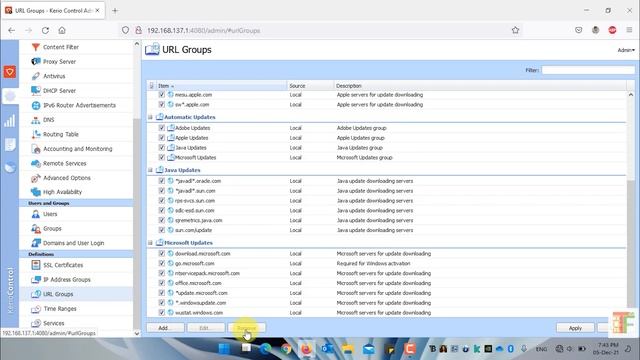Select the Java Updates item row
640x360 pixels.
[386, 148]
